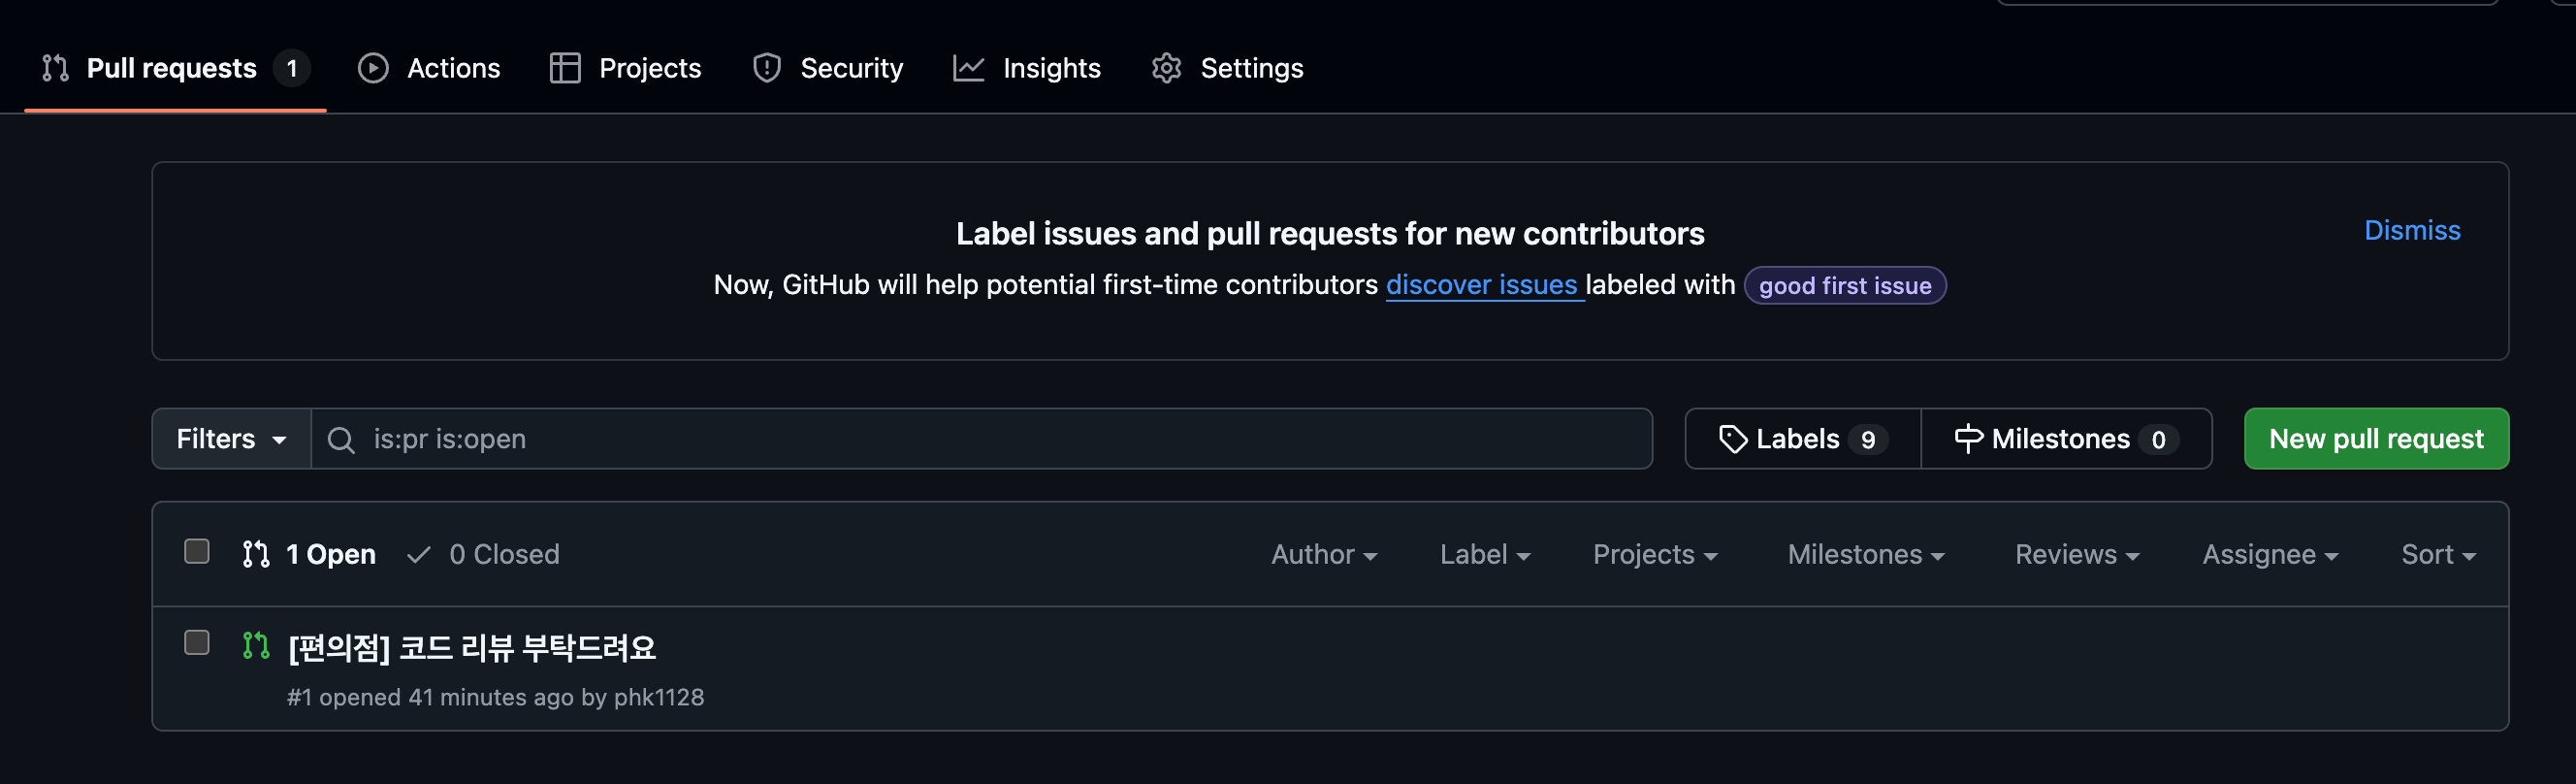The width and height of the screenshot is (2576, 784).
Task: Click the Security shield icon
Action: click(767, 68)
